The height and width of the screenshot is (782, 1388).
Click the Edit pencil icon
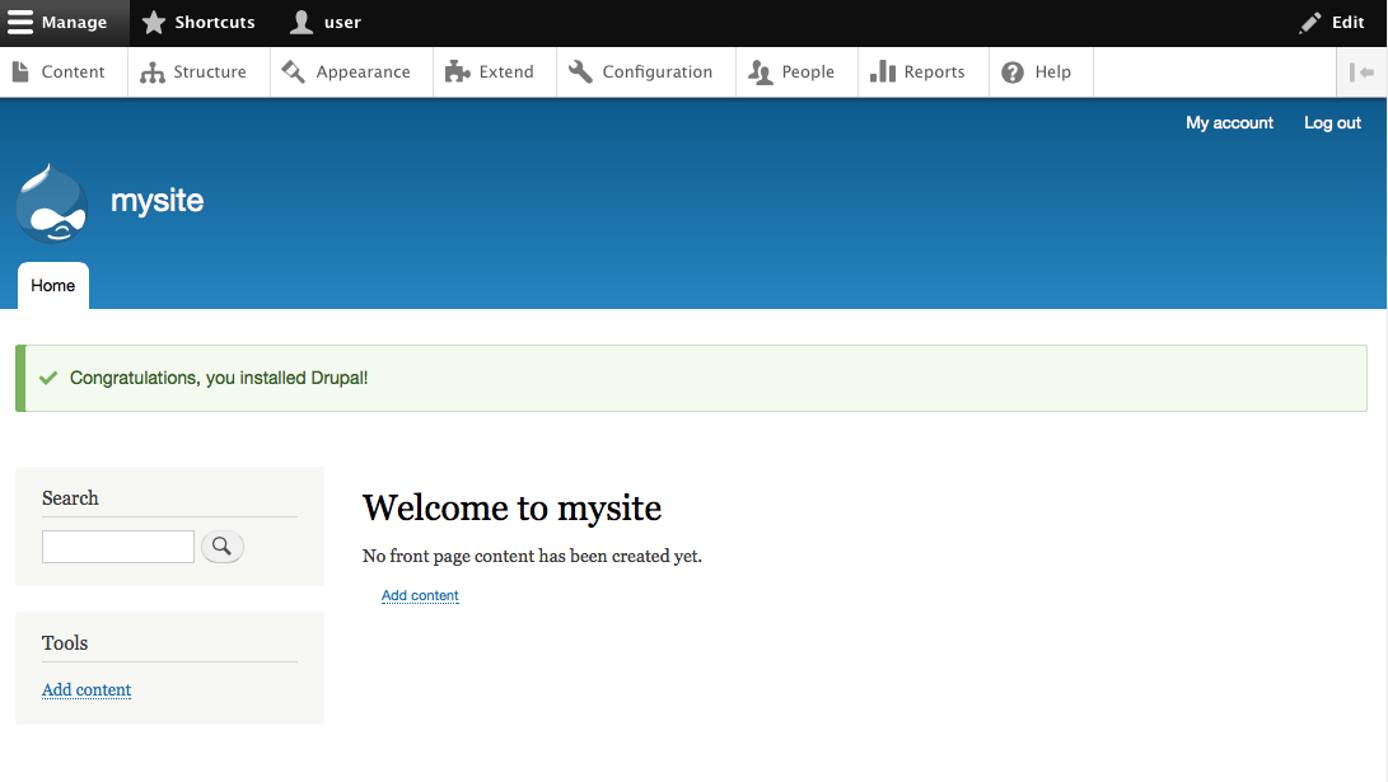[x=1310, y=22]
